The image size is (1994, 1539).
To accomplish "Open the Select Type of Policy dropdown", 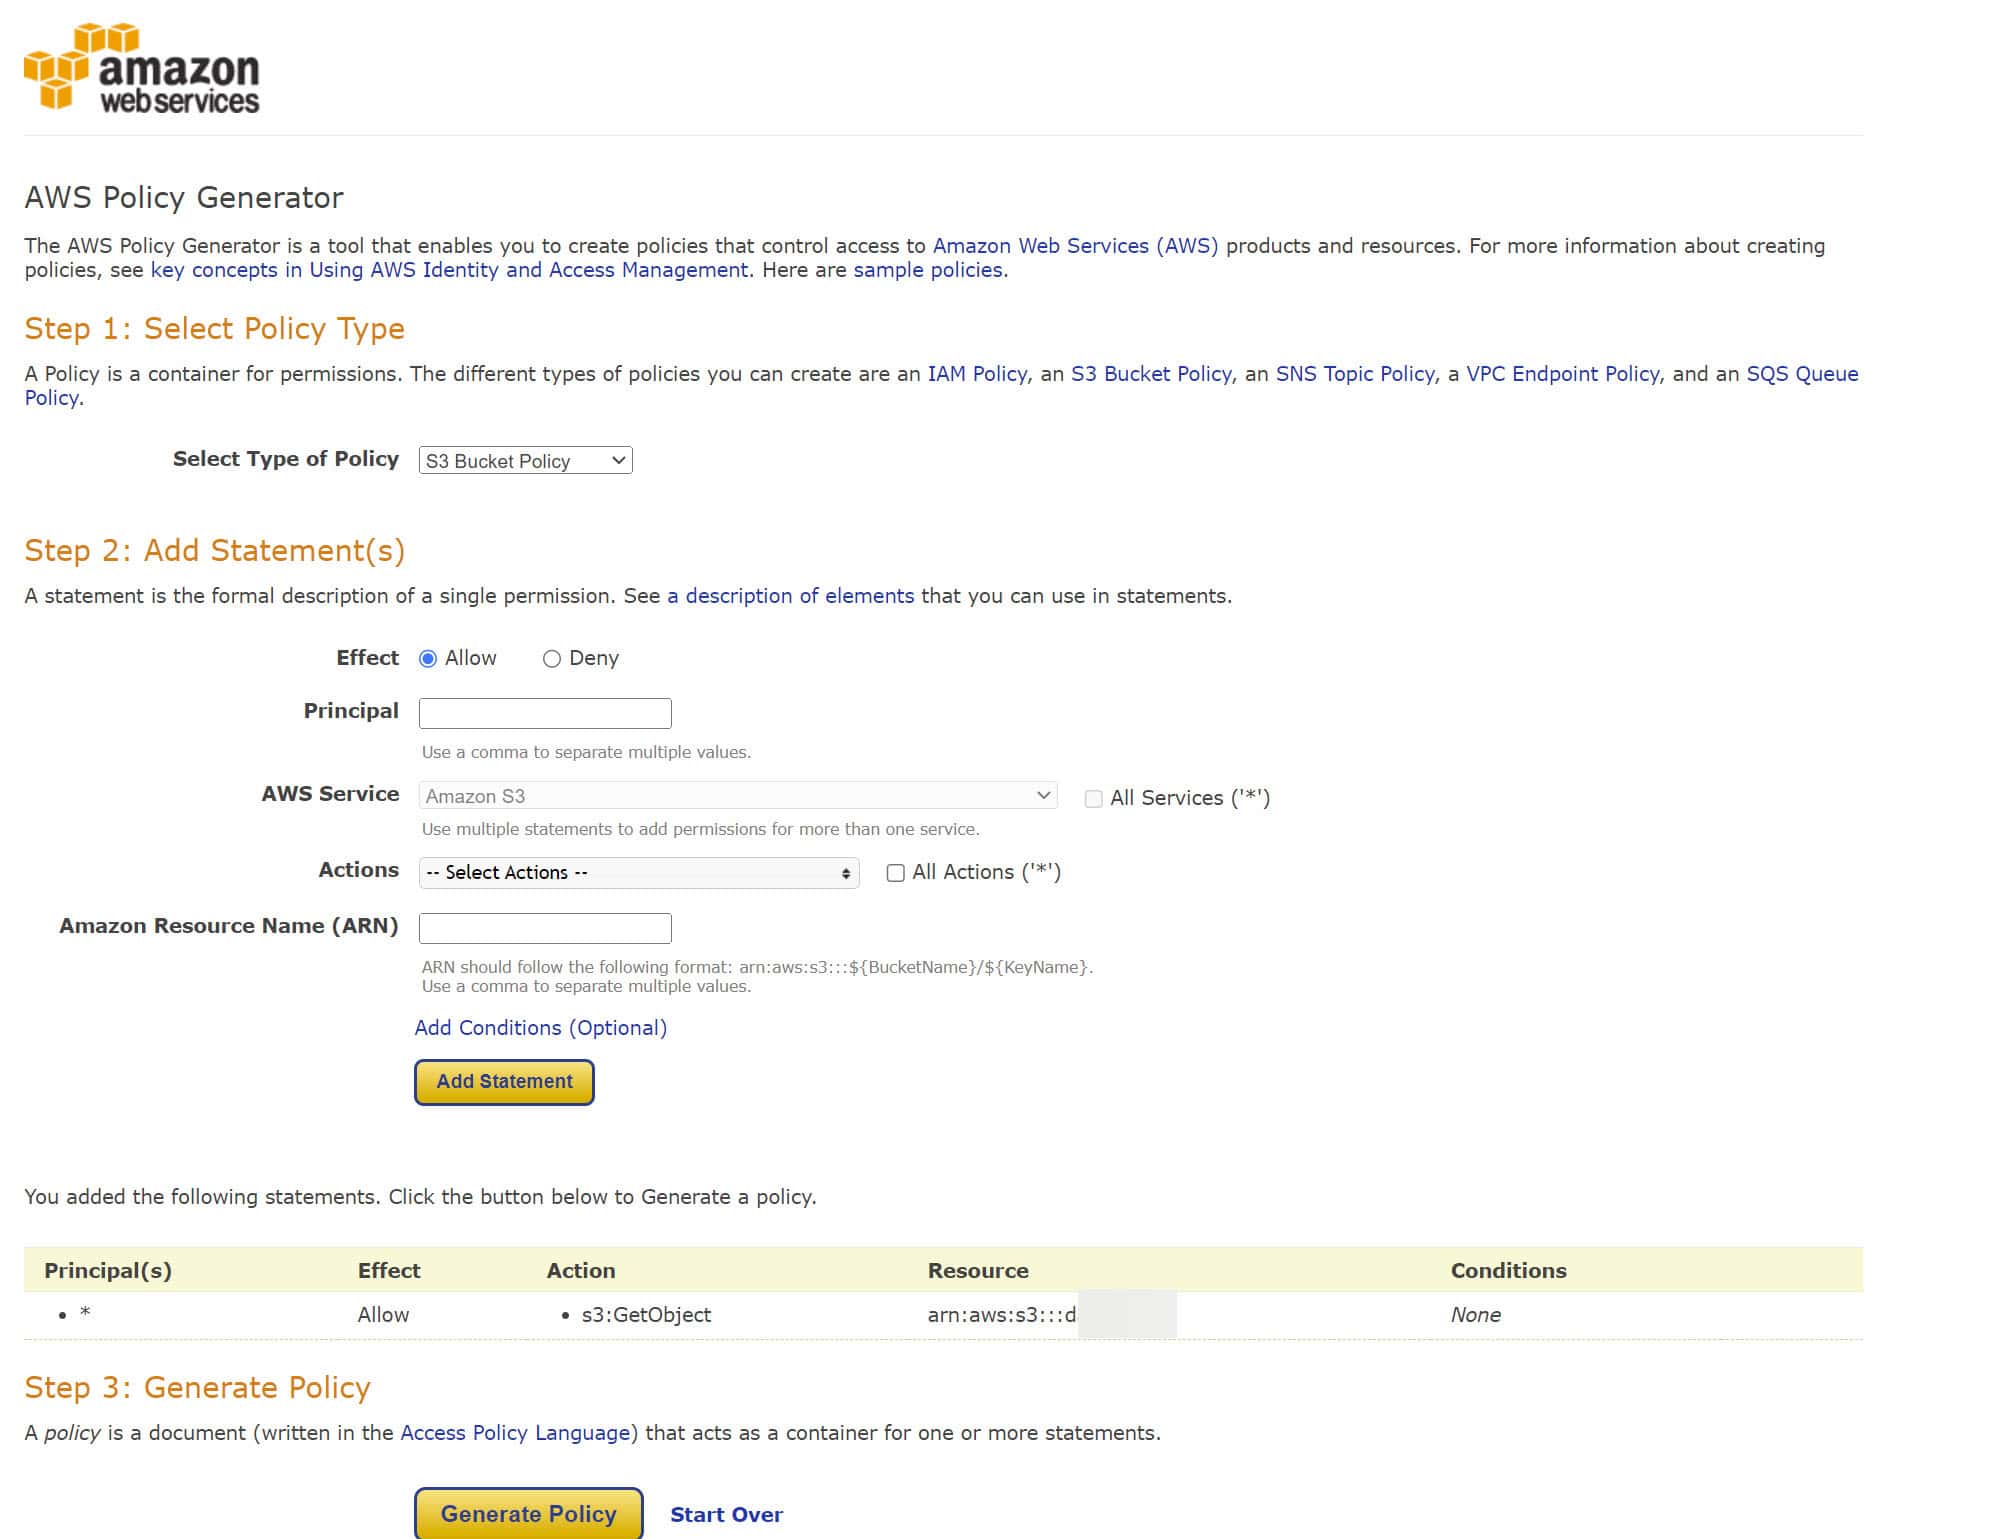I will coord(524,460).
